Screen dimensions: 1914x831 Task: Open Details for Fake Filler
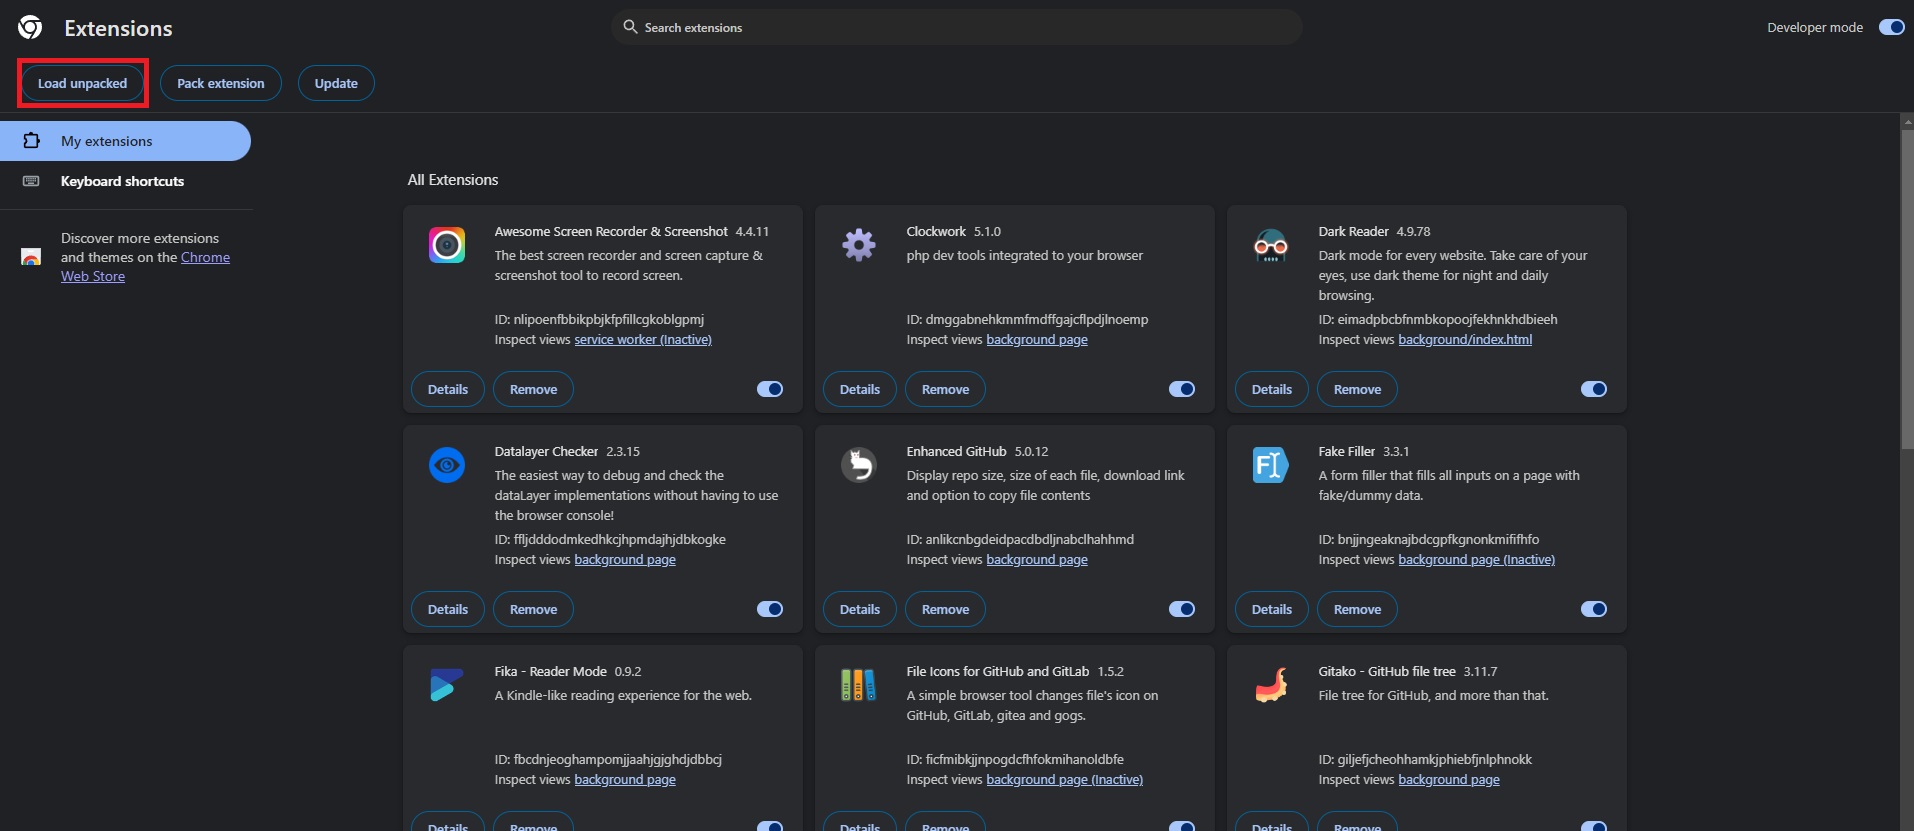point(1272,609)
